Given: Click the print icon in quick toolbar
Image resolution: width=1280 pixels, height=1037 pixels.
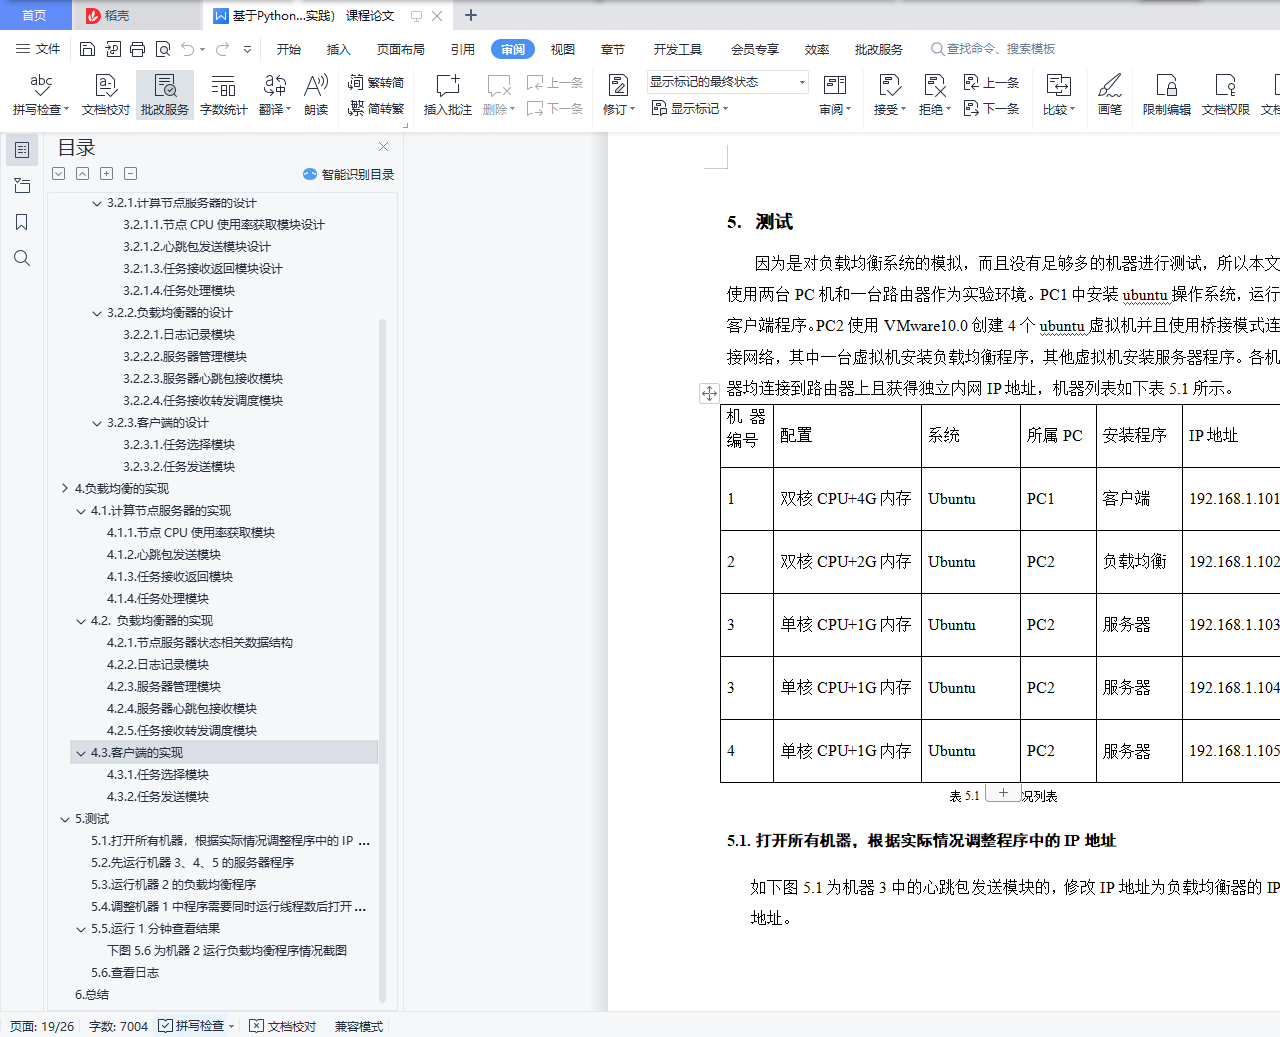Looking at the screenshot, I should [x=138, y=49].
